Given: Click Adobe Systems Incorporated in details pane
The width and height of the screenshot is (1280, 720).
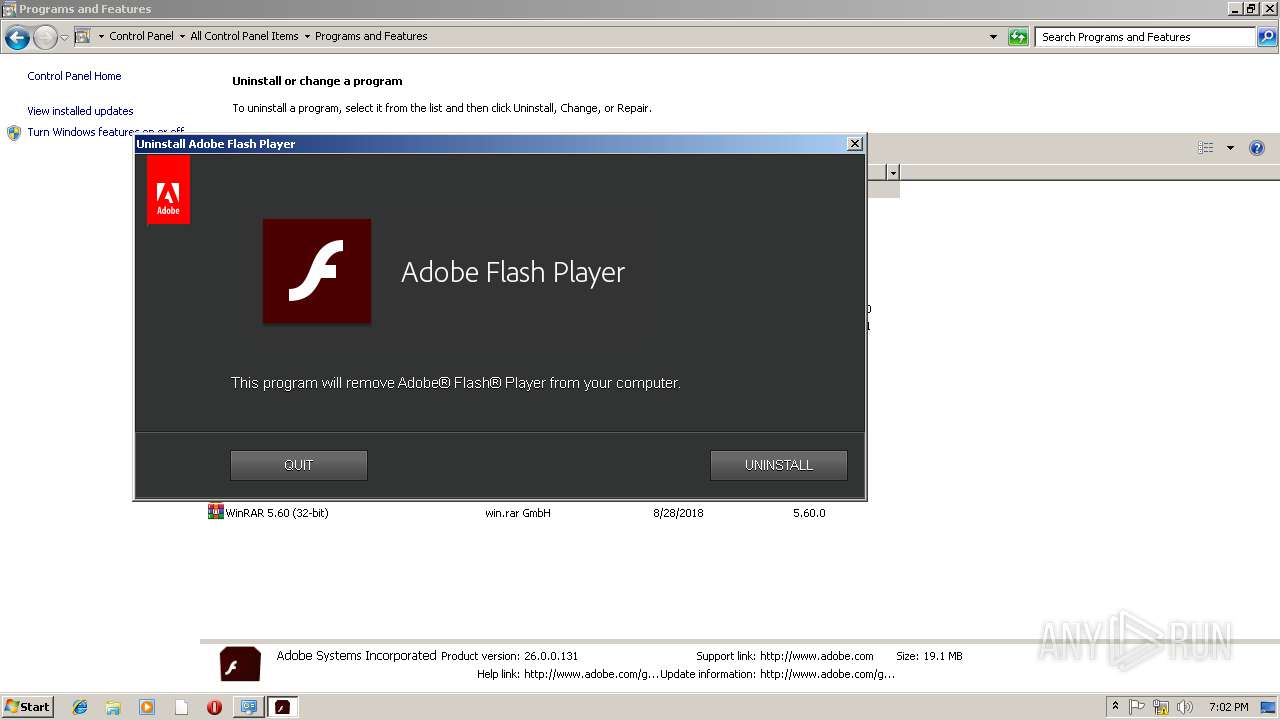Looking at the screenshot, I should [356, 656].
